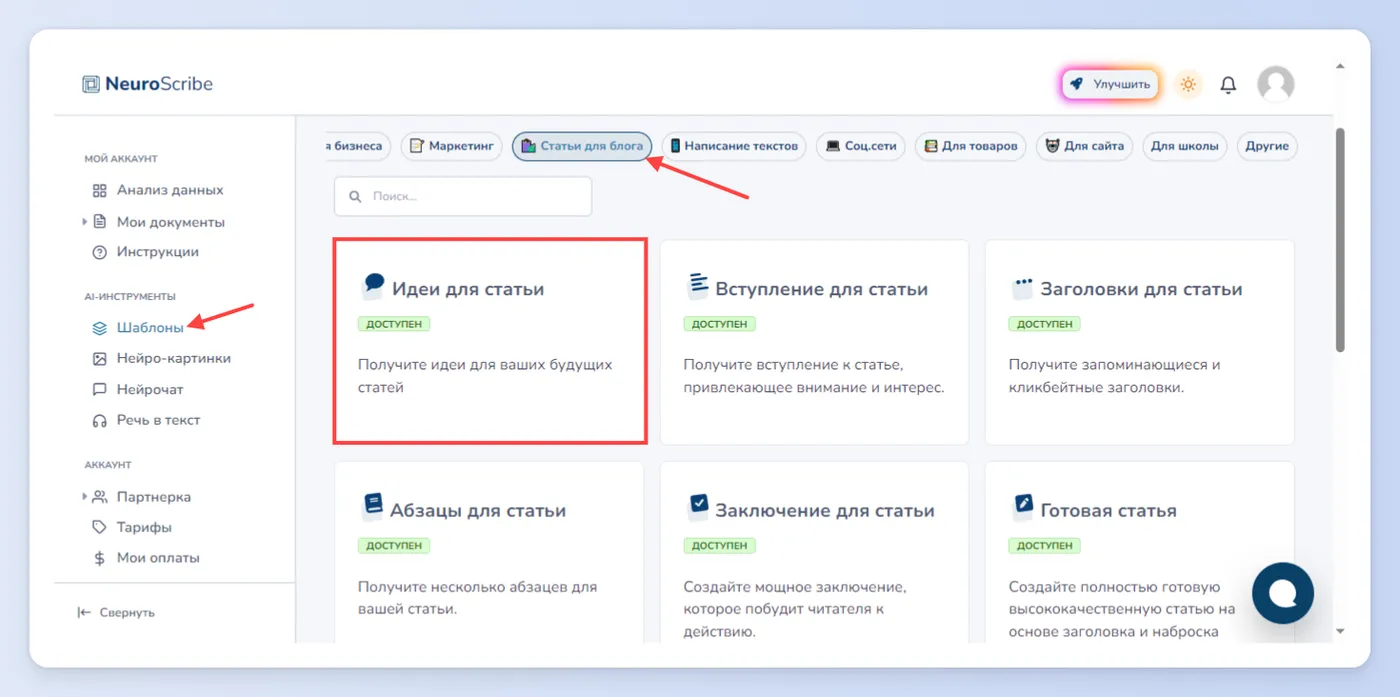This screenshot has height=697, width=1400.
Task: Open the Для товаров category
Action: point(970,146)
